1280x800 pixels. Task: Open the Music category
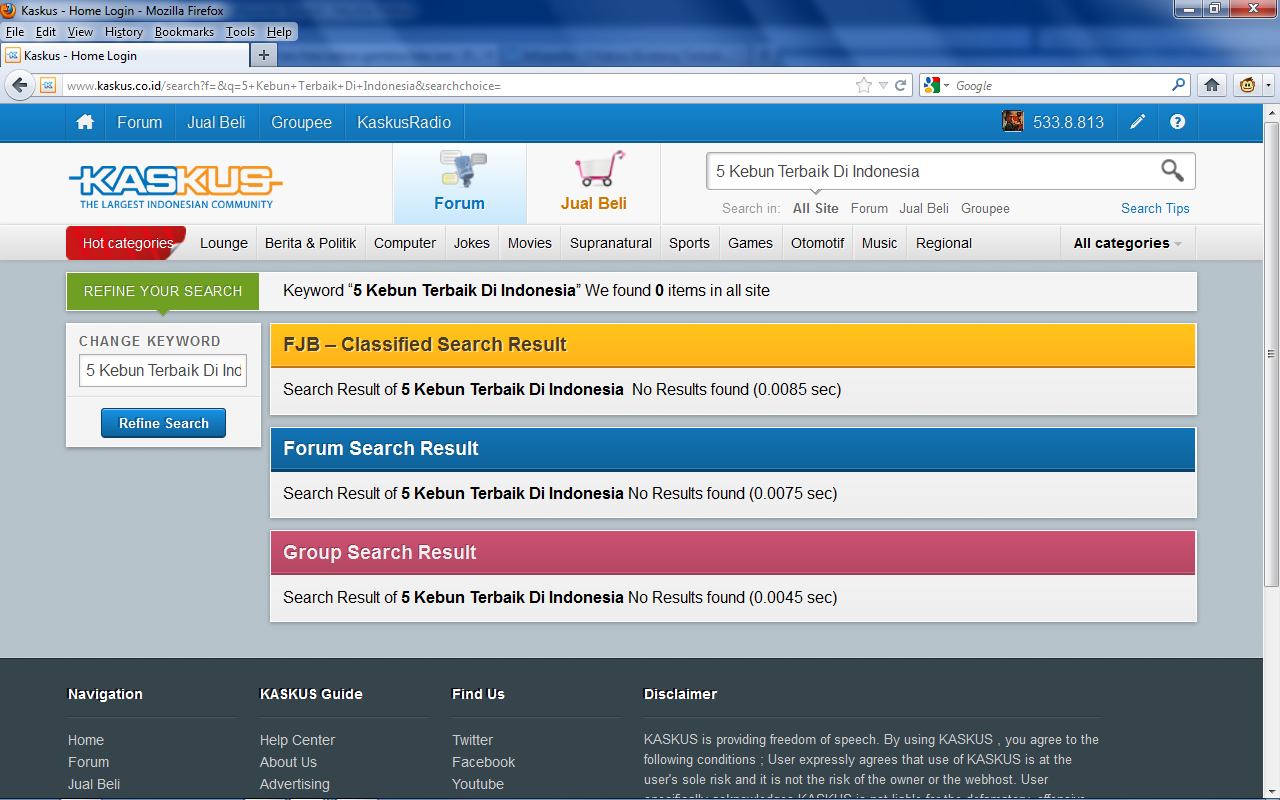(880, 243)
